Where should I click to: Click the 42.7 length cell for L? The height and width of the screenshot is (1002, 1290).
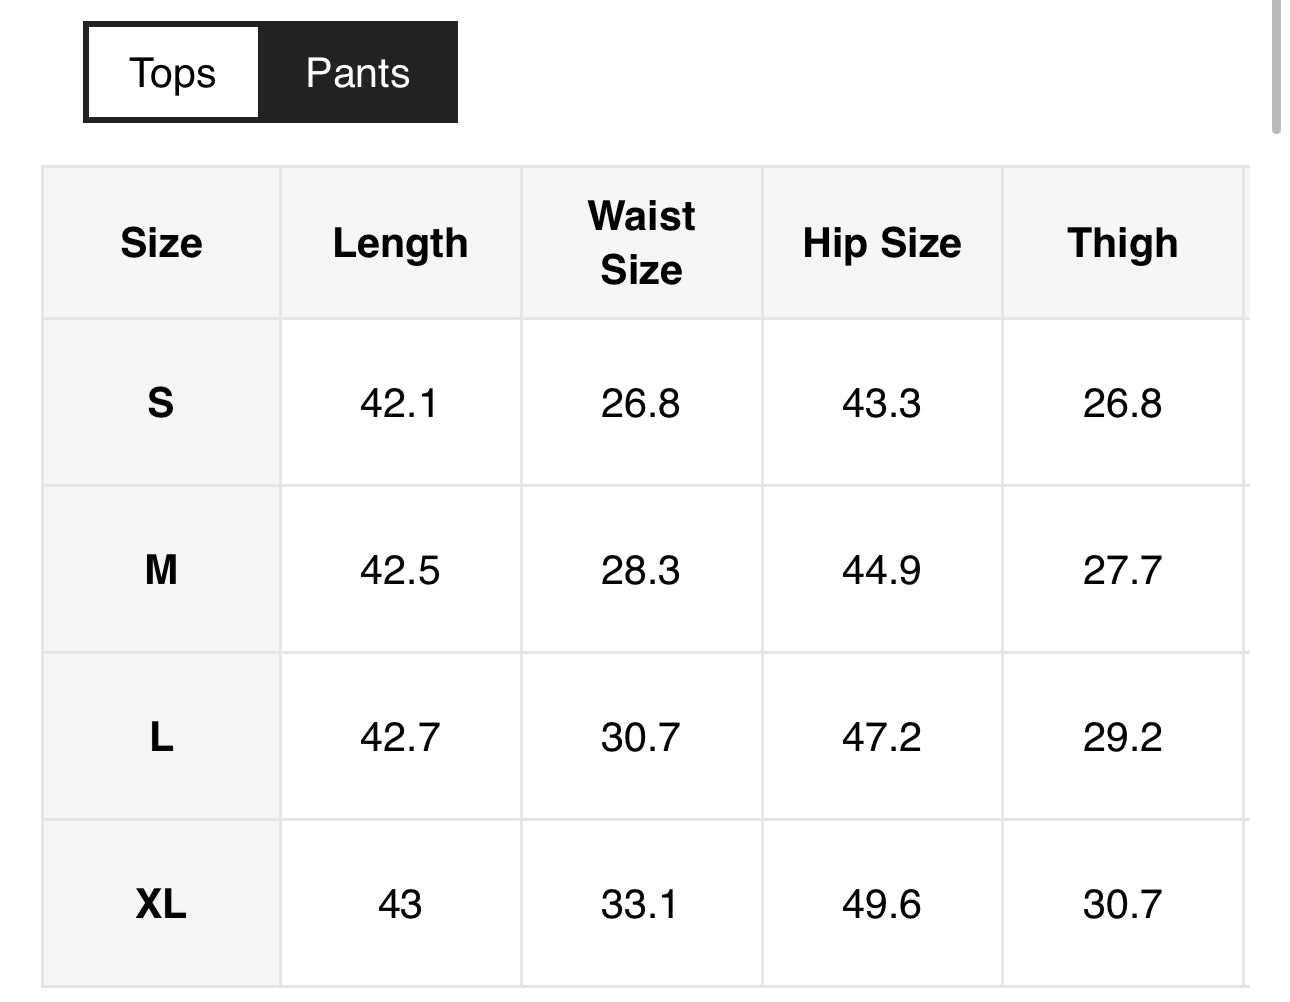401,737
